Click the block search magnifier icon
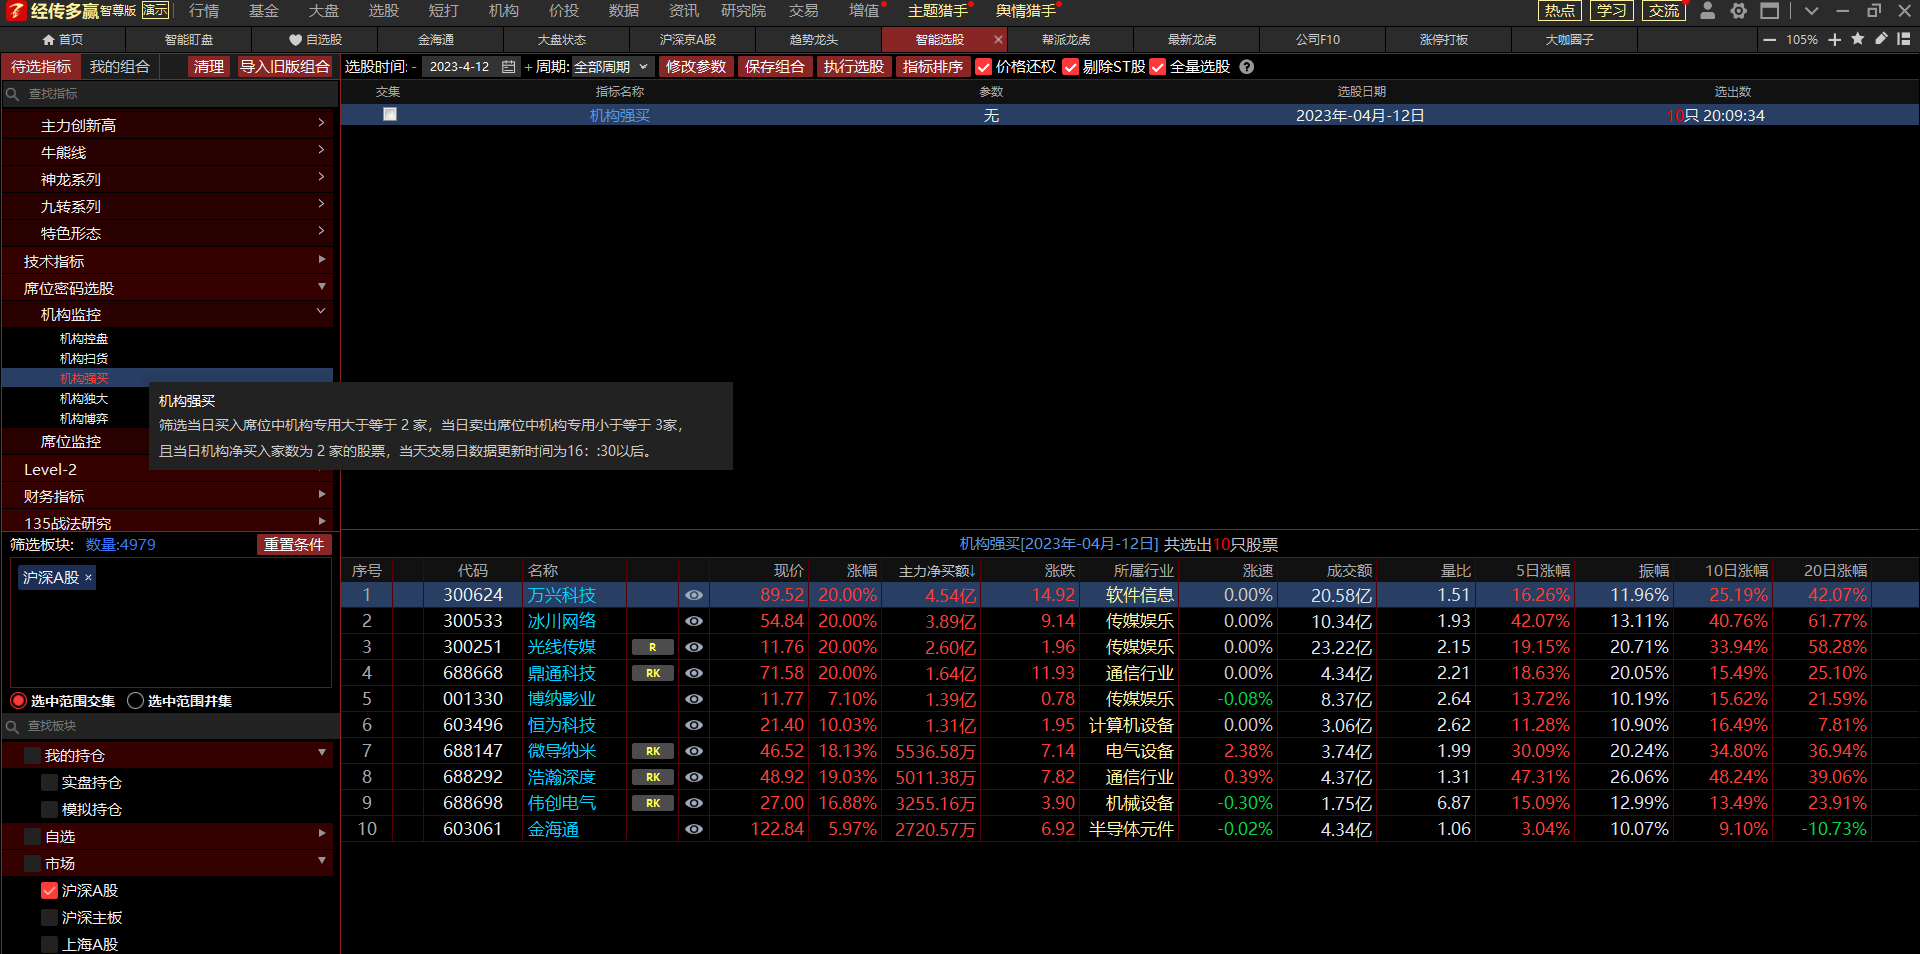Image resolution: width=1920 pixels, height=954 pixels. (13, 726)
